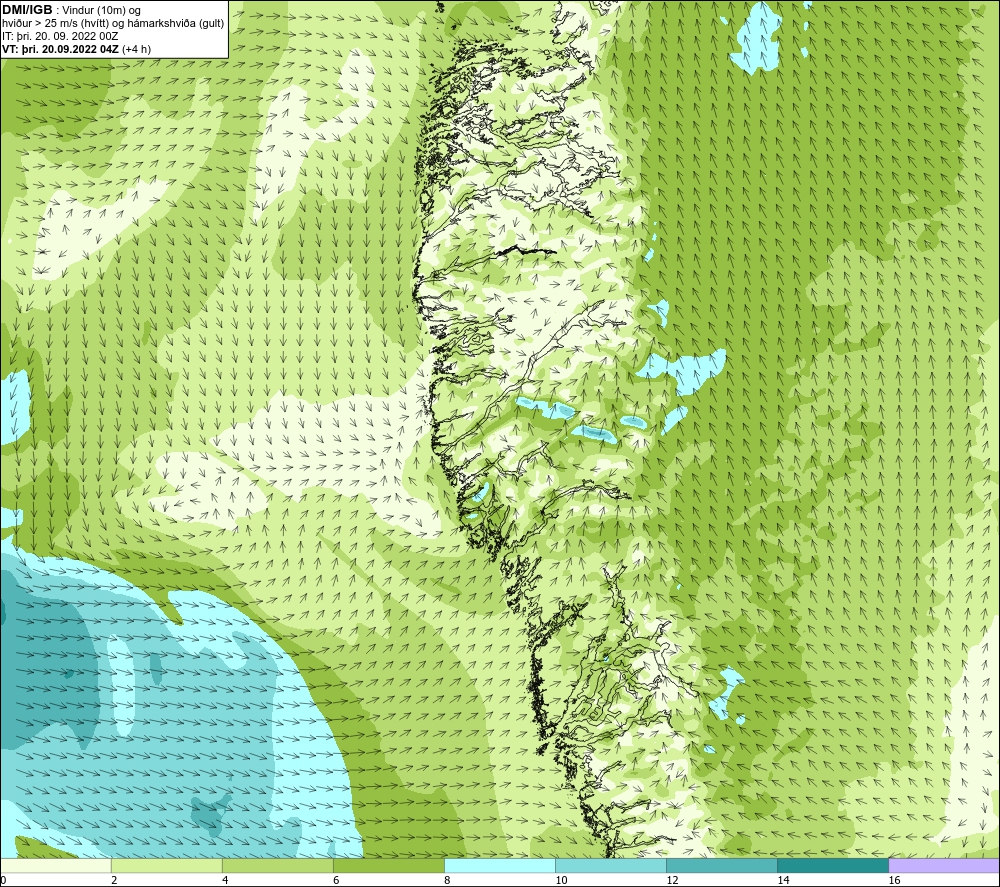Click the teal 12–14 m/s legend swatch
This screenshot has width=1000, height=887.
coord(721,866)
